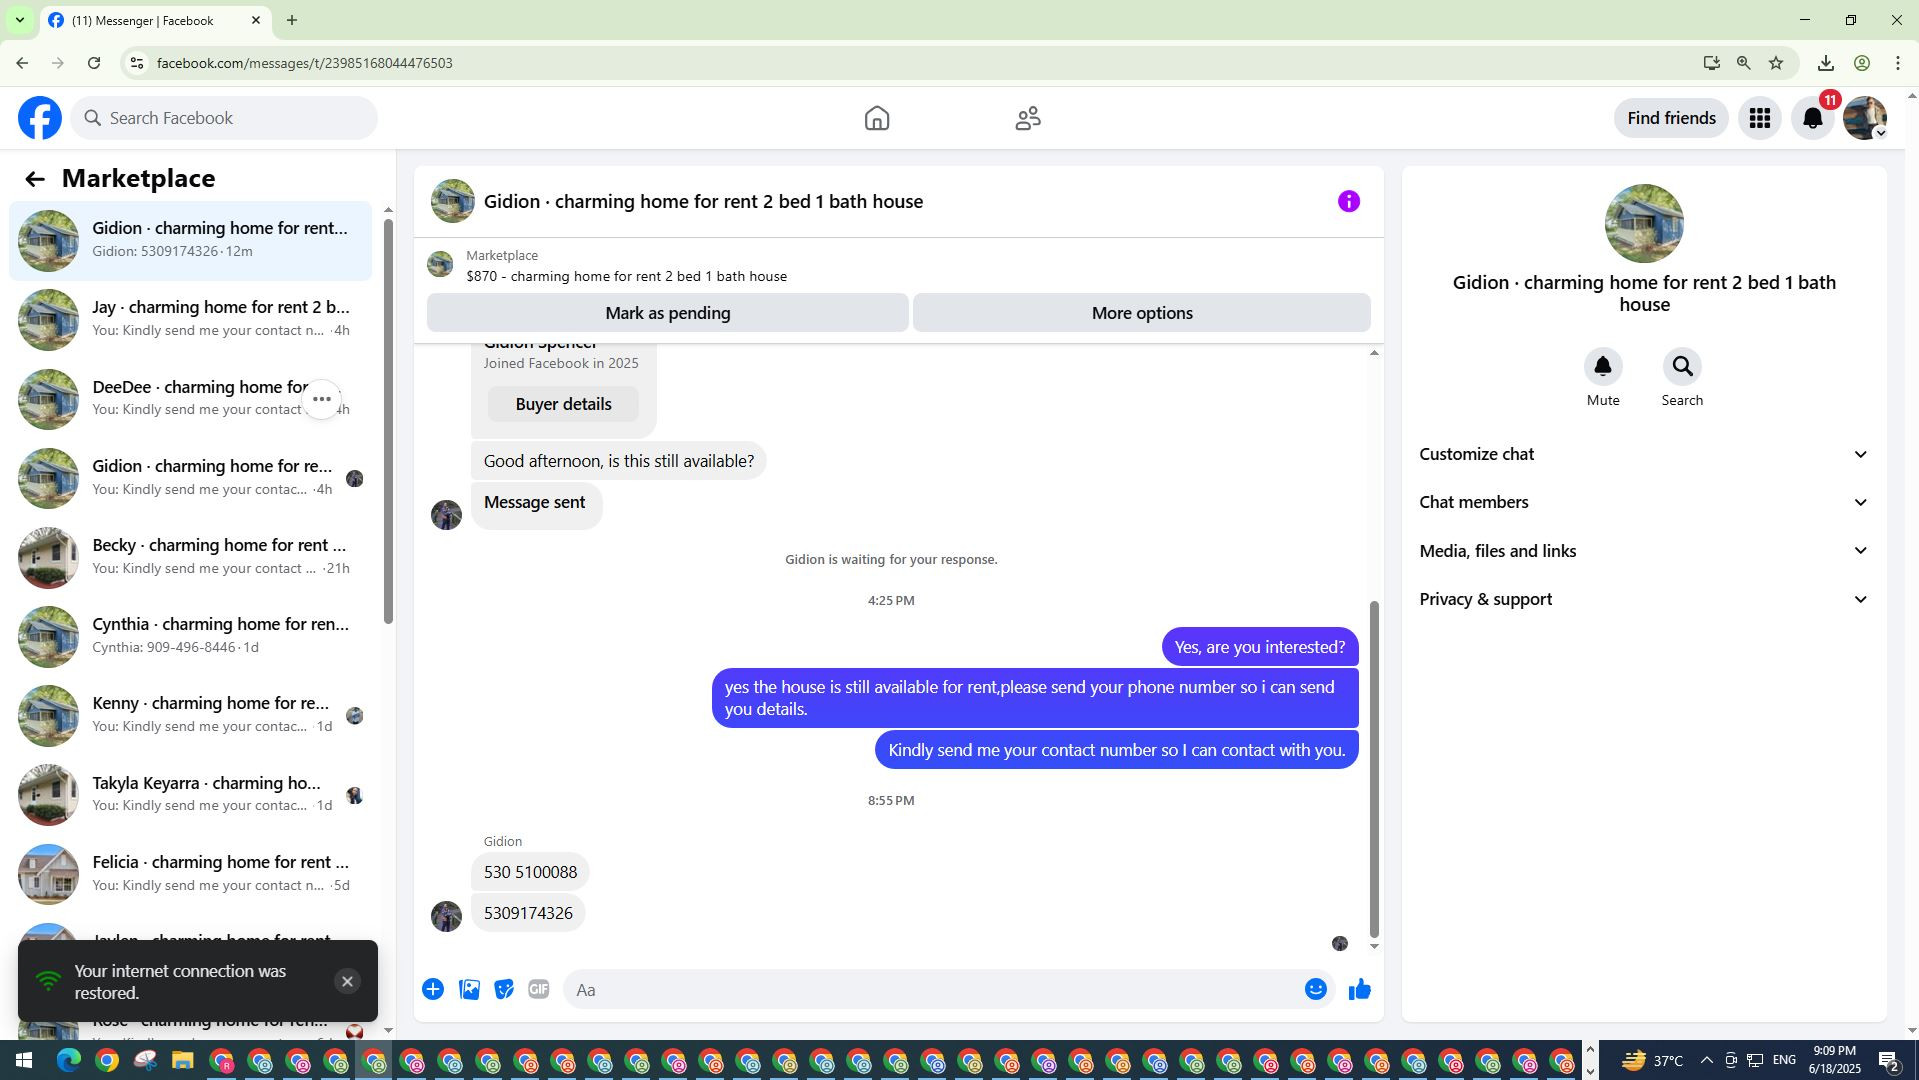Open the Facebook logo home link
The height and width of the screenshot is (1080, 1919).
tap(40, 118)
